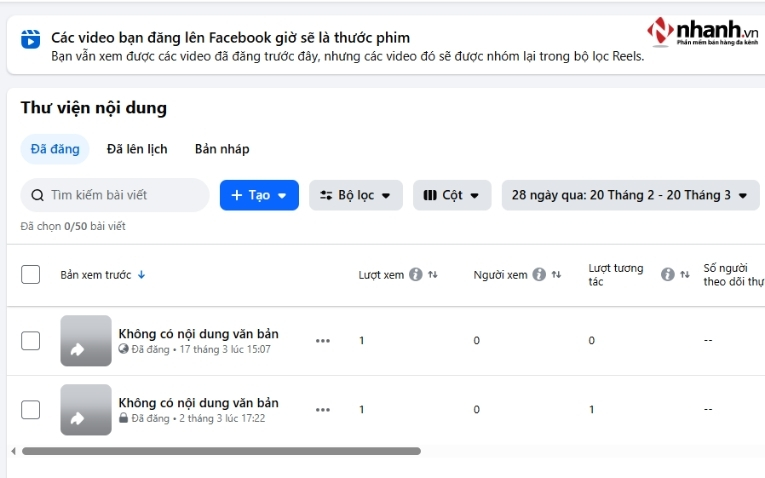Click Lượt xem value for 17 tháng 3 post
This screenshot has width=765, height=478.
(362, 340)
